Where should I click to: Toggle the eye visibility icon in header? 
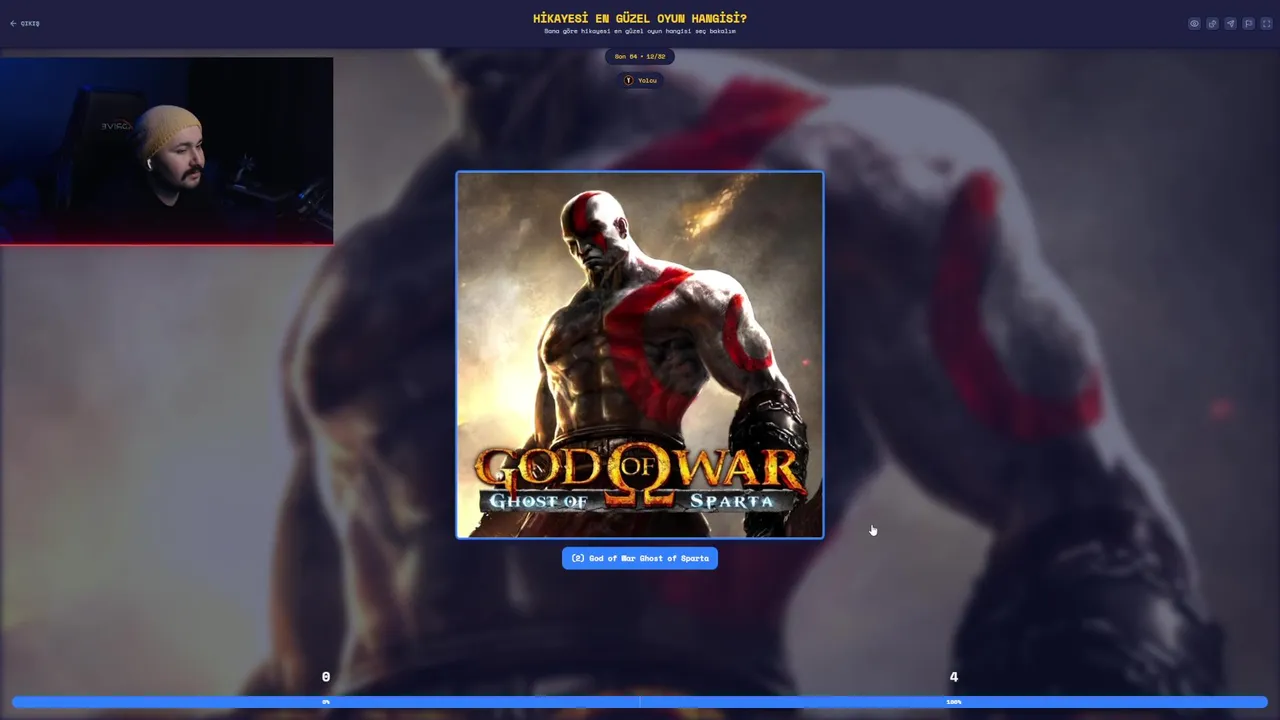1194,23
